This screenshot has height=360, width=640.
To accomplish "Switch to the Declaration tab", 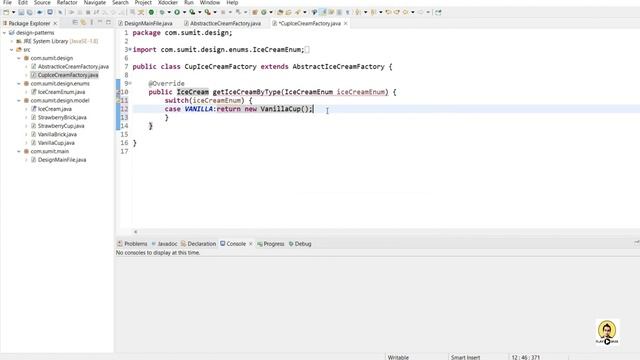I will click(198, 244).
